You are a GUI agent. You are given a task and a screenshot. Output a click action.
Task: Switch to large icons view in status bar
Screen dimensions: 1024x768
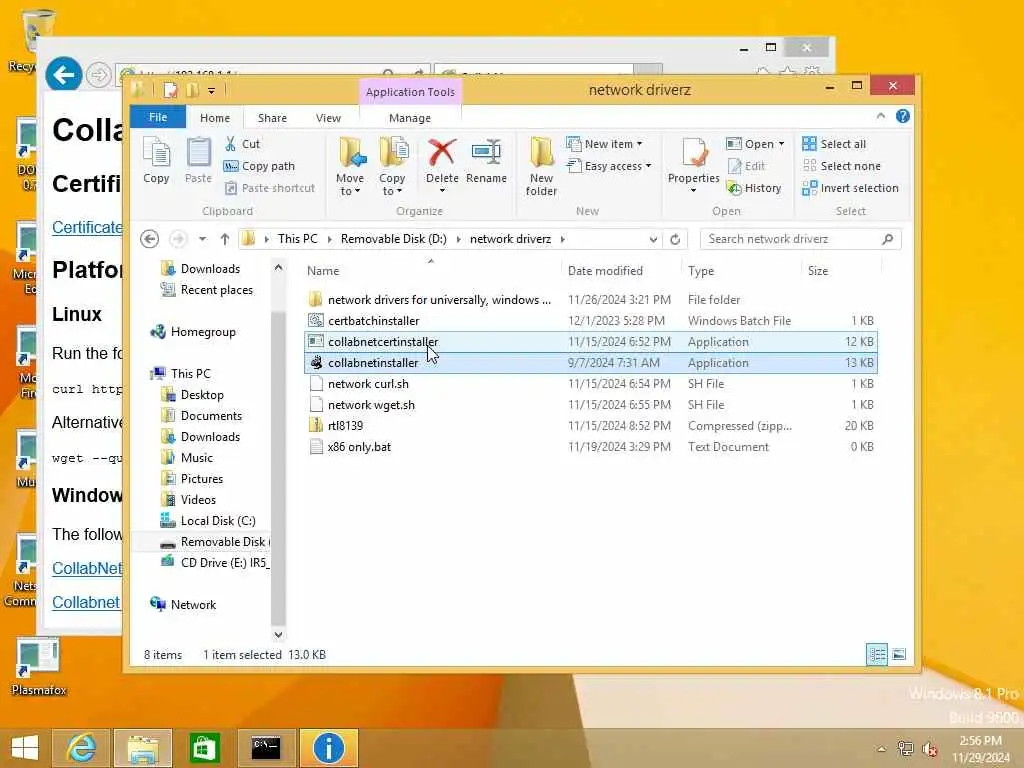coord(899,654)
